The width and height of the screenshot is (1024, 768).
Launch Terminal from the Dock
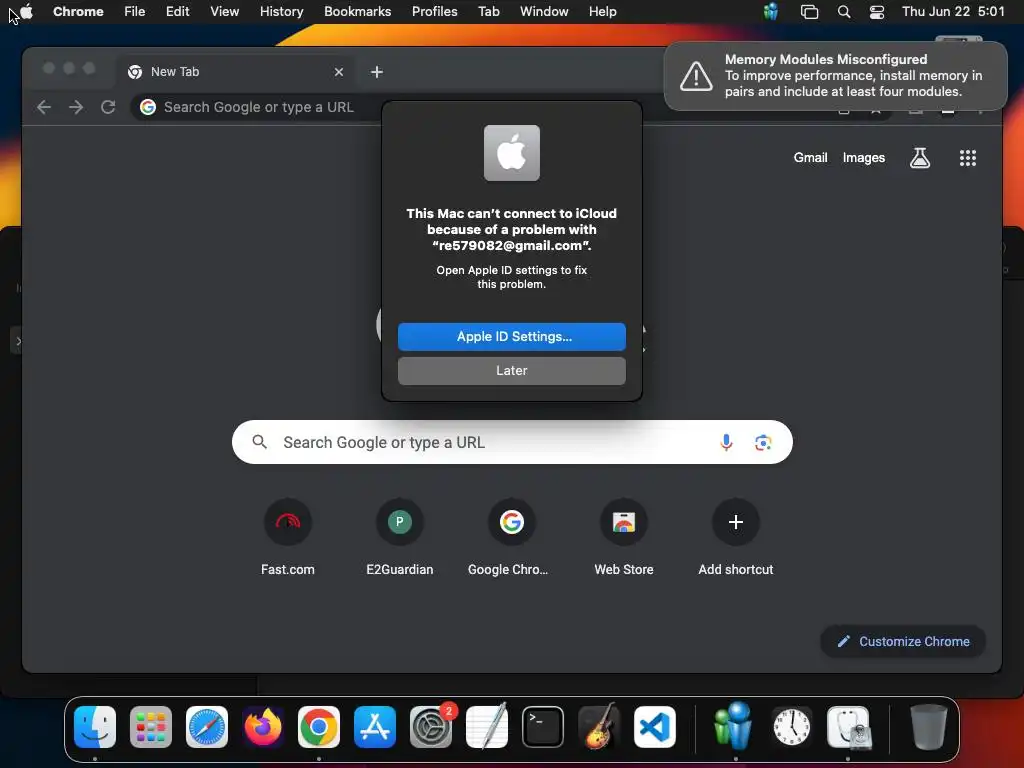pyautogui.click(x=543, y=727)
